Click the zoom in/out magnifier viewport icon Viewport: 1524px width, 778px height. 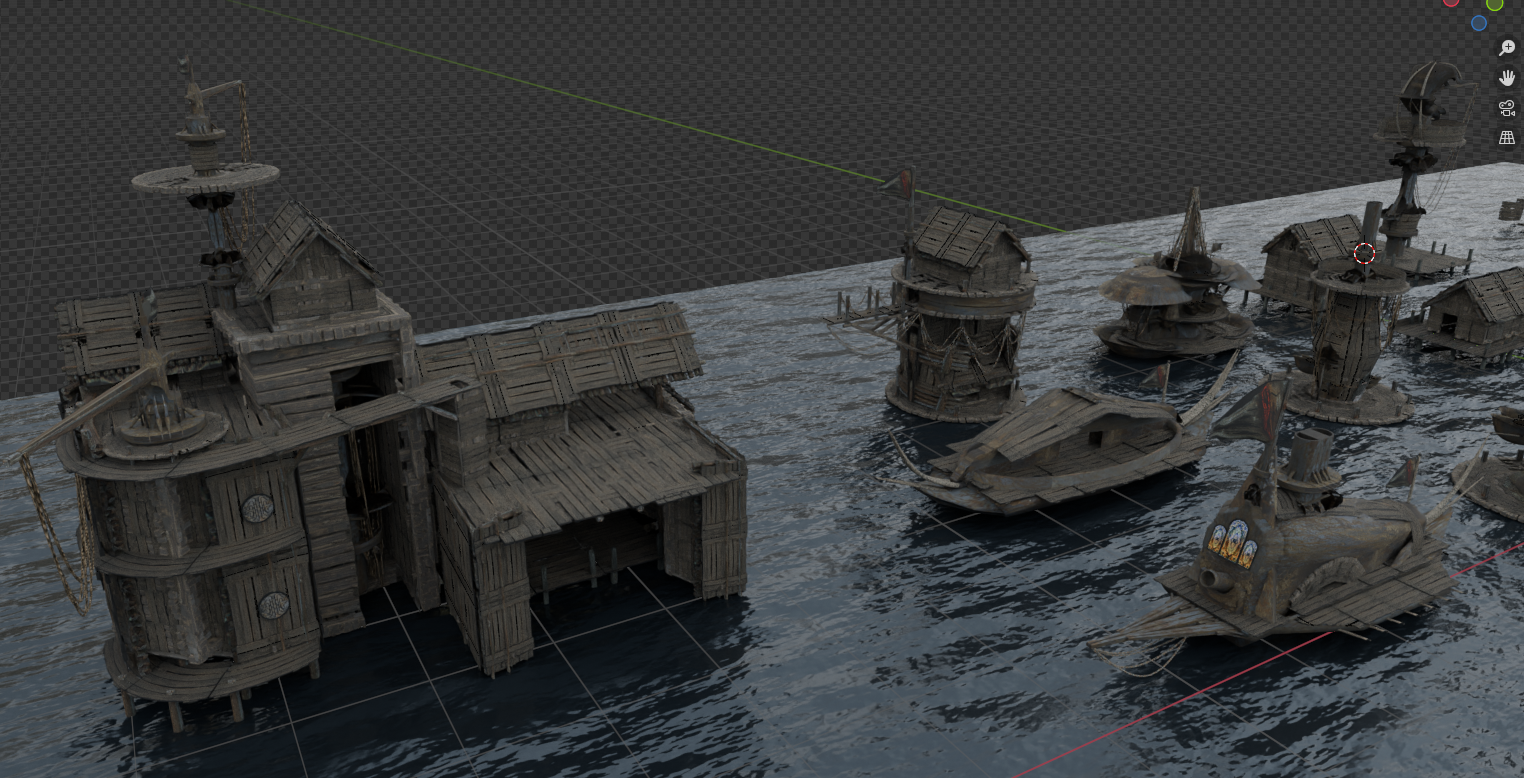[x=1507, y=48]
